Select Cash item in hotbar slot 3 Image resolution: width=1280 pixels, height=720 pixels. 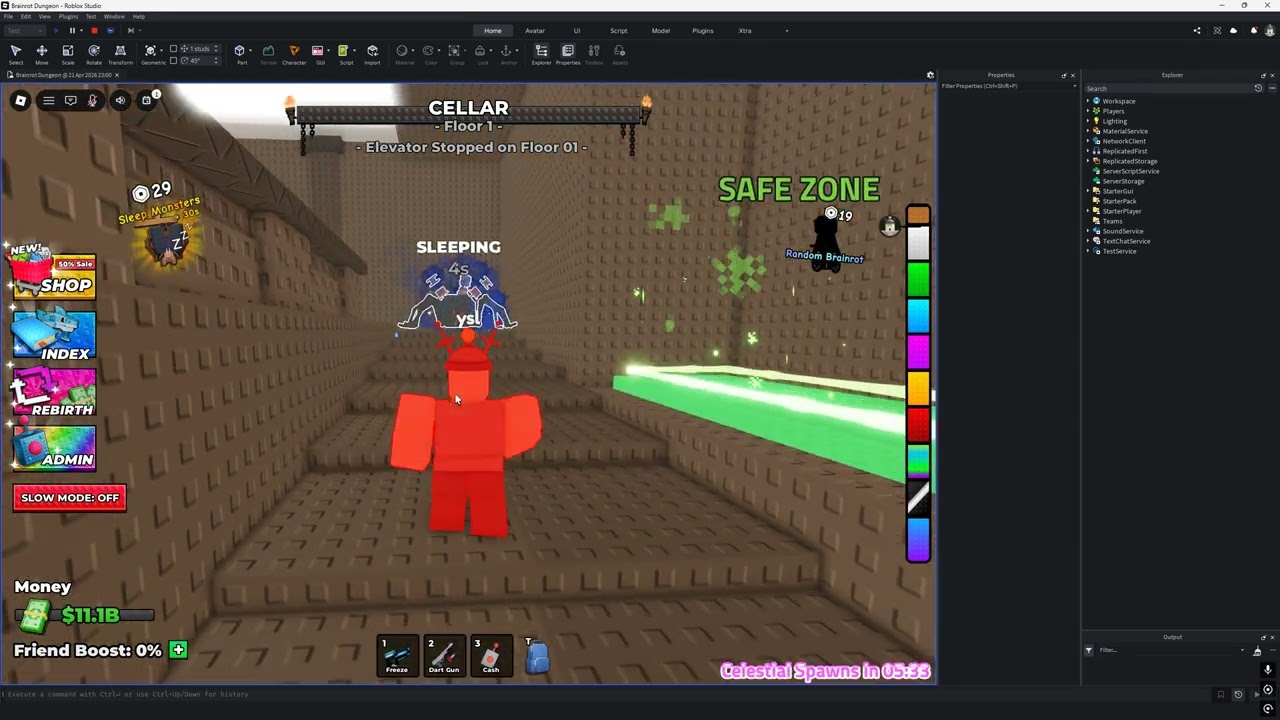[x=491, y=656]
